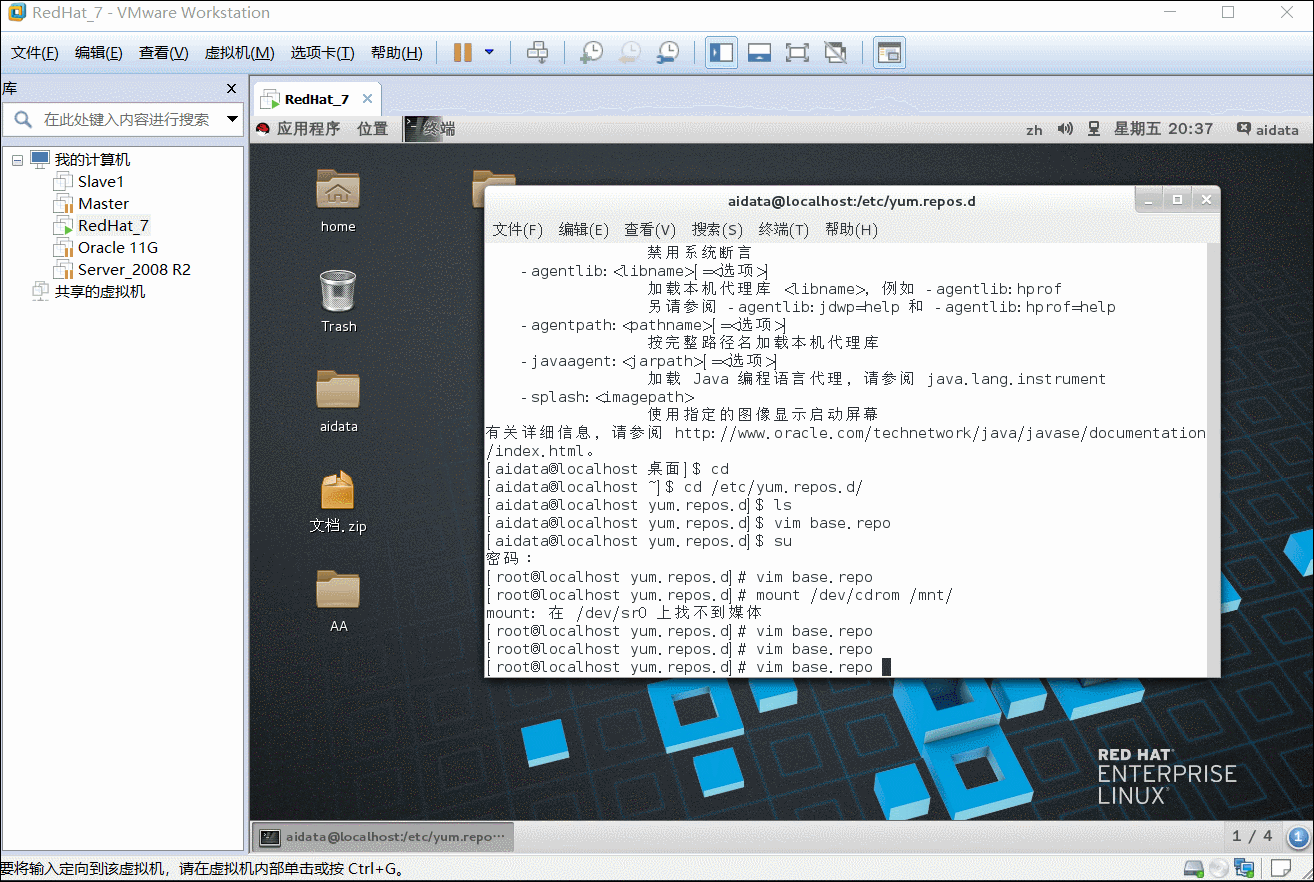Click the send Ctrl+Alt+Del toolbar icon

(537, 53)
